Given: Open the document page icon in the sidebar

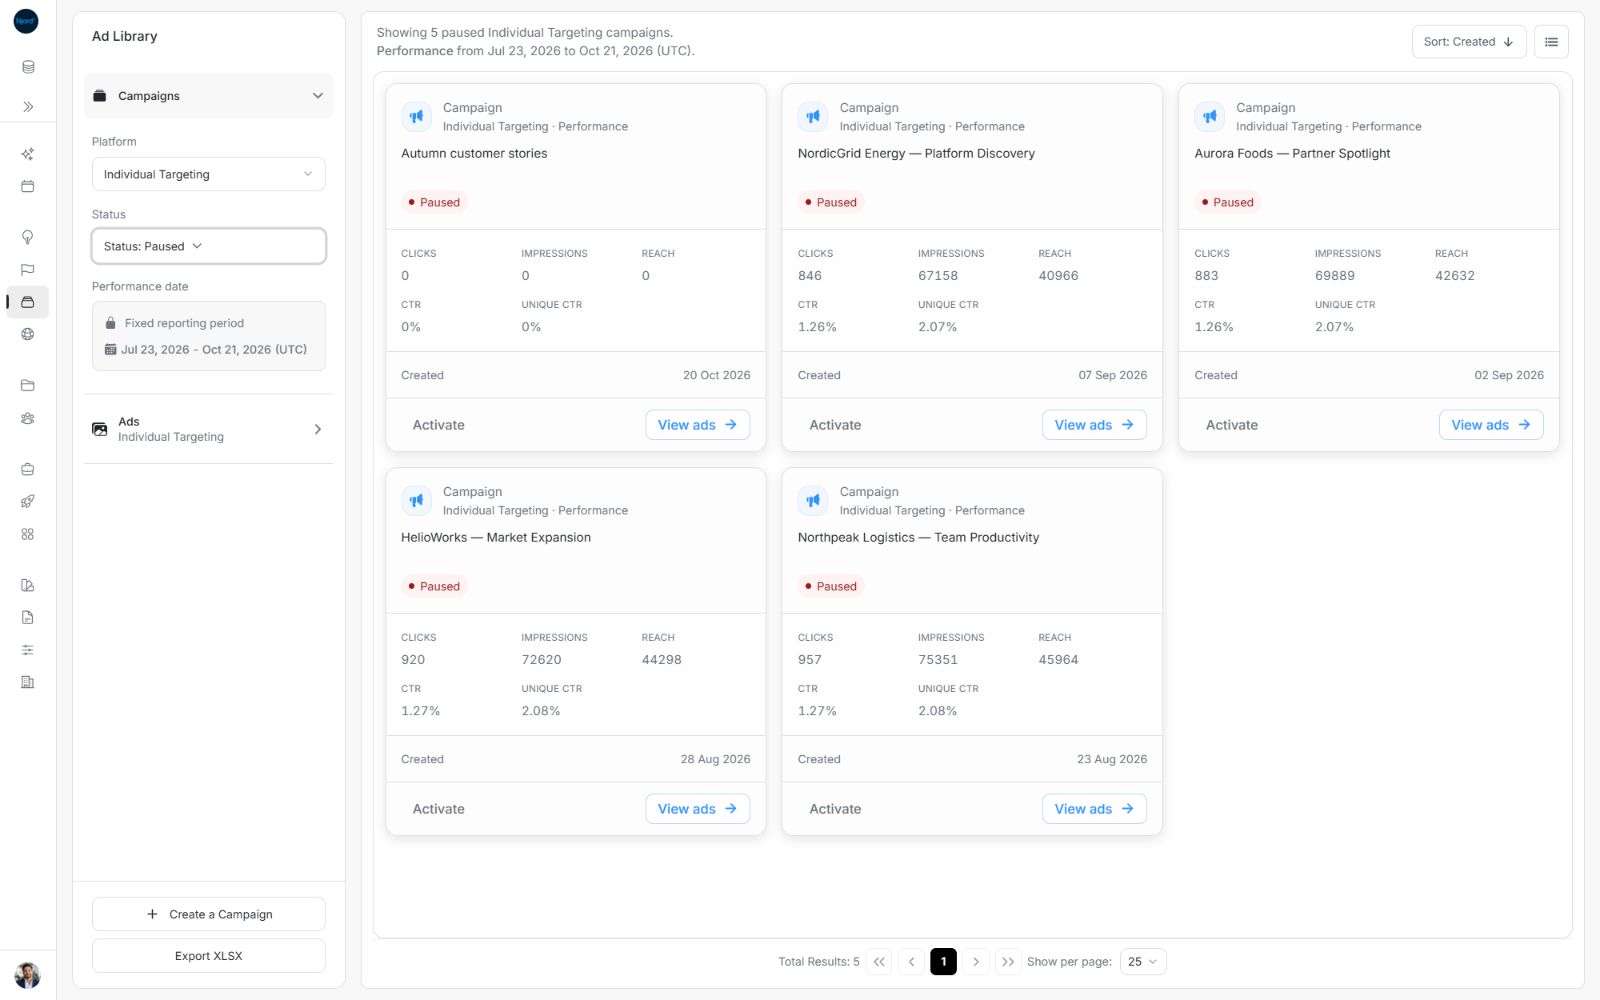Looking at the screenshot, I should click(x=28, y=617).
